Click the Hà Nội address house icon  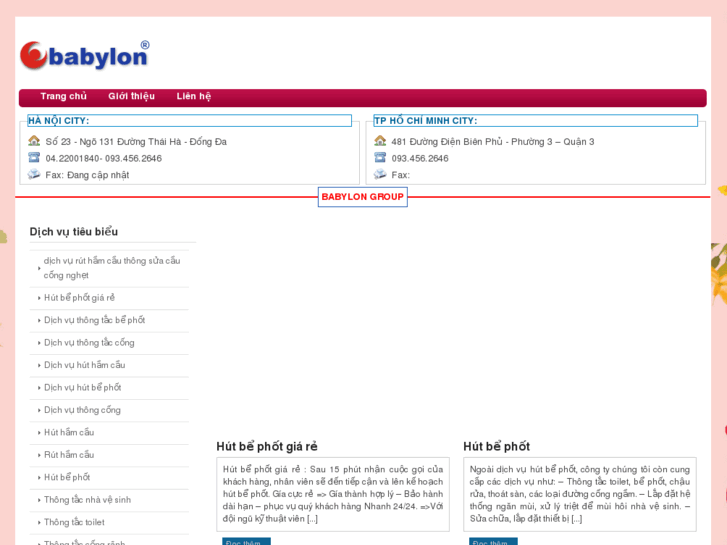point(34,141)
